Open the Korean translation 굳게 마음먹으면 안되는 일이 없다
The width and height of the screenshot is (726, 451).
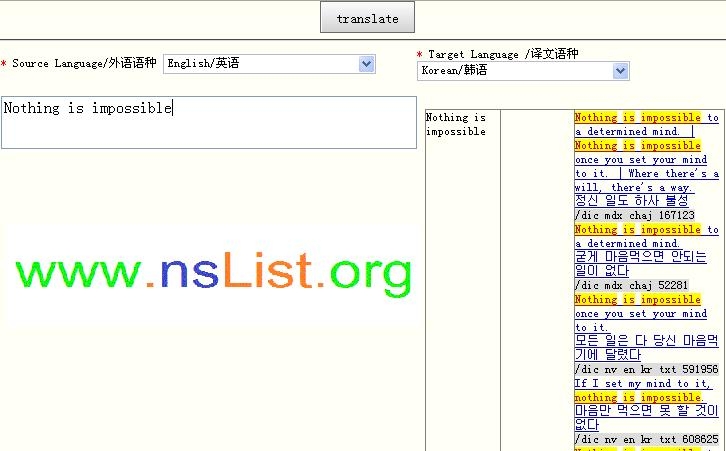[641, 263]
